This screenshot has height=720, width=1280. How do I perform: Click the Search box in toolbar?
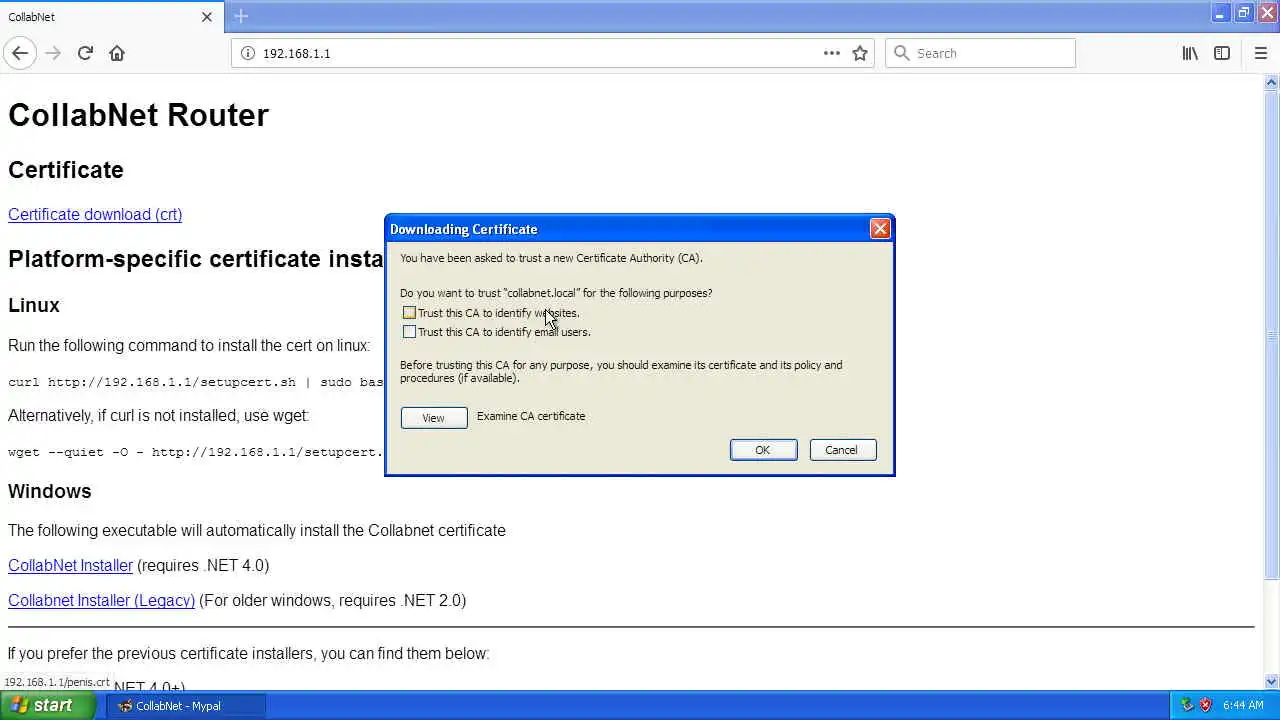tap(980, 53)
